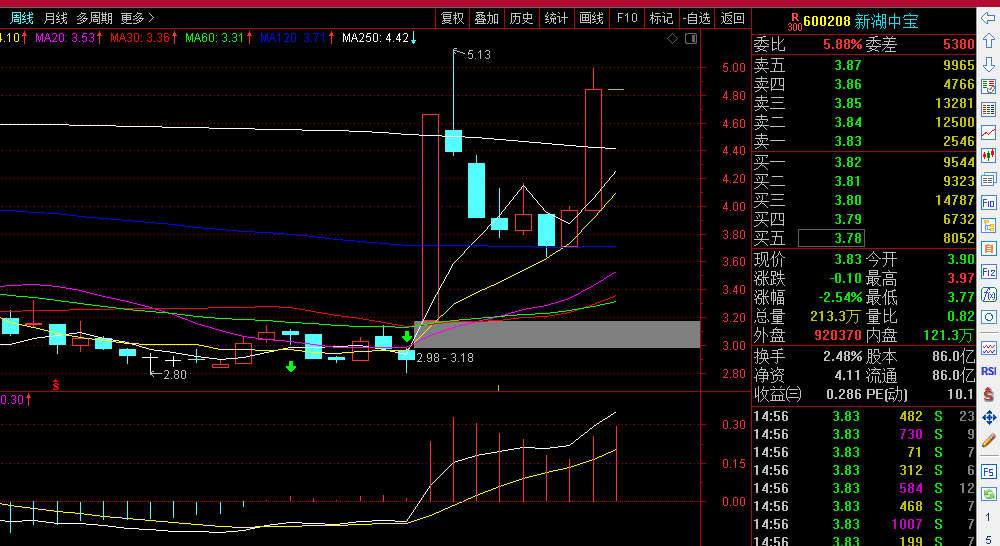Screen dimensions: 1000x546
Task: Expand the 更多 more periods menu
Action: tap(137, 18)
